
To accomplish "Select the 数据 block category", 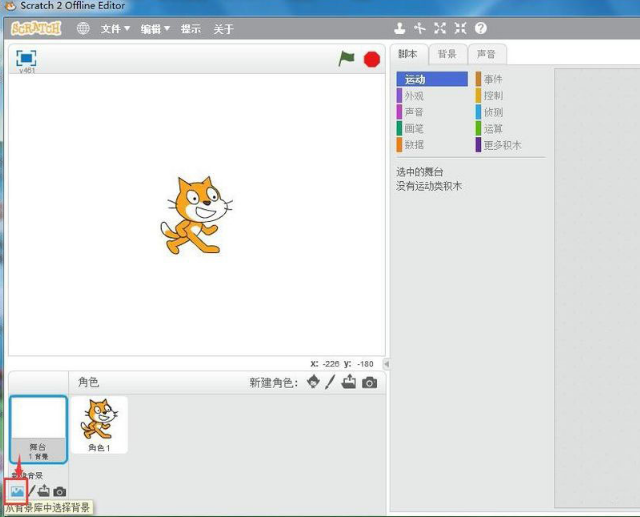I will (x=432, y=144).
